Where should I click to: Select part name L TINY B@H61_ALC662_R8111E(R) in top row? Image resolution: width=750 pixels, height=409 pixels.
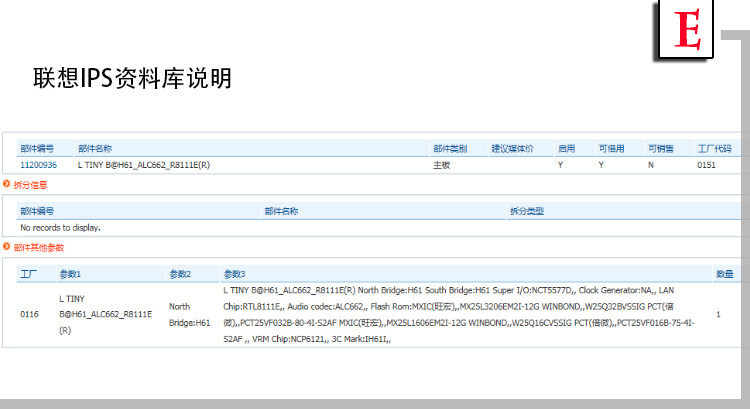pyautogui.click(x=143, y=165)
